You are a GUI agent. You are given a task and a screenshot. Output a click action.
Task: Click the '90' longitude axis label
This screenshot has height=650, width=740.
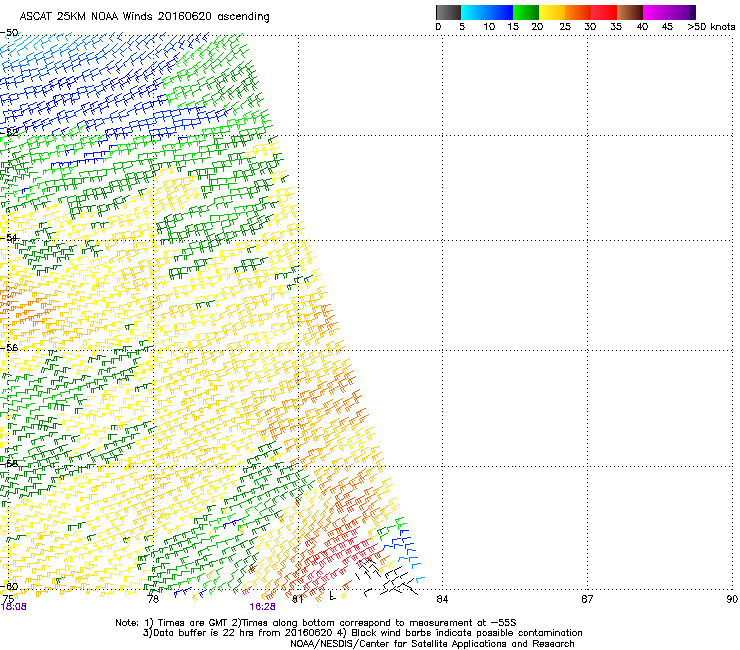pos(732,599)
